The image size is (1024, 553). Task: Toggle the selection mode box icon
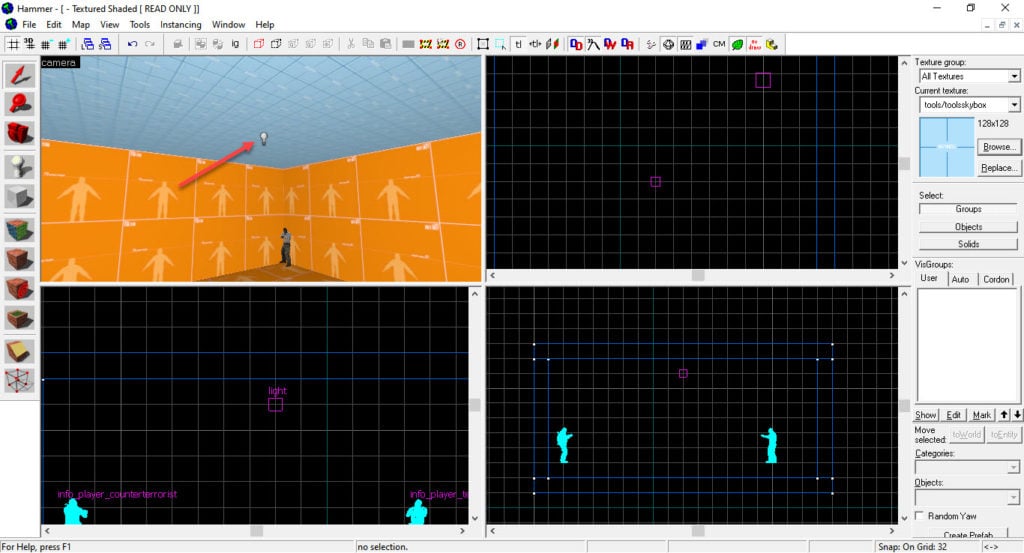coord(483,44)
